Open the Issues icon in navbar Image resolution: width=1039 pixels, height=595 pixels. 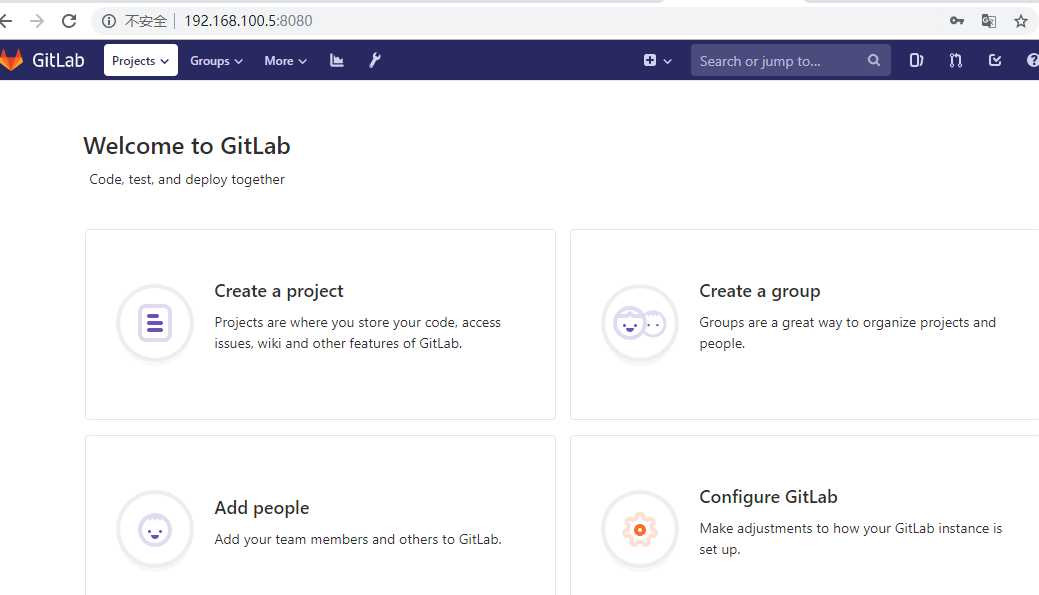(916, 61)
